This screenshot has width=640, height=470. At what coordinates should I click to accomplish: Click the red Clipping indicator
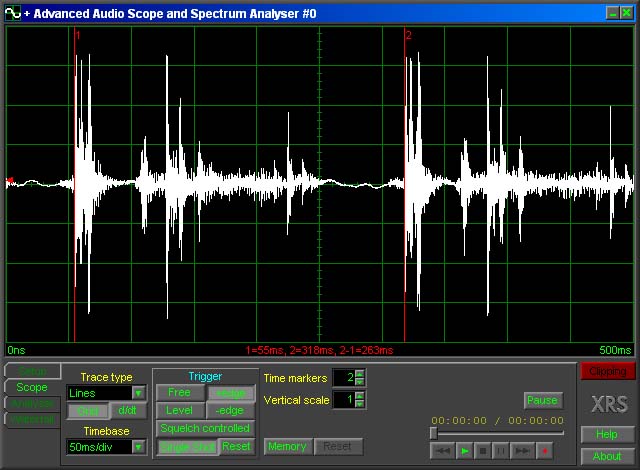(608, 371)
